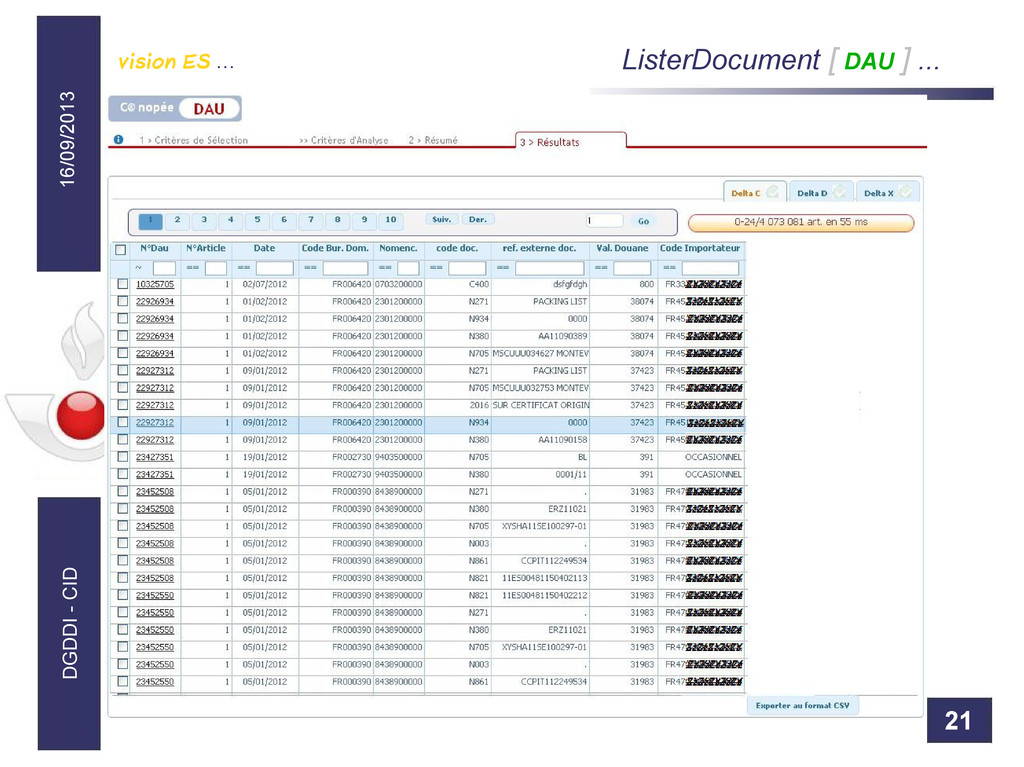Click the Date filter operator ==
The height and width of the screenshot is (767, 1024).
pyautogui.click(x=244, y=268)
